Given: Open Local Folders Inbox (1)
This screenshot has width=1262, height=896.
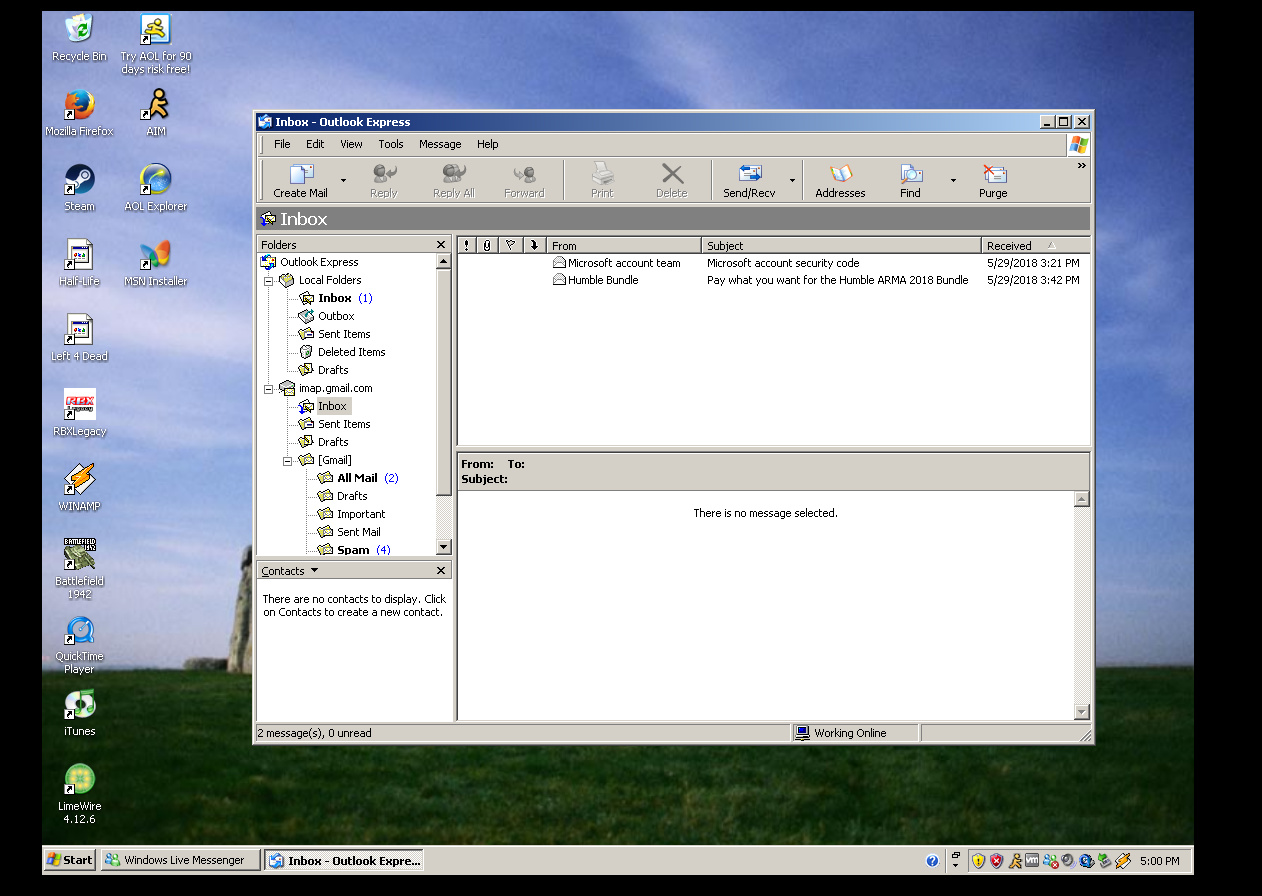Looking at the screenshot, I should coord(335,299).
